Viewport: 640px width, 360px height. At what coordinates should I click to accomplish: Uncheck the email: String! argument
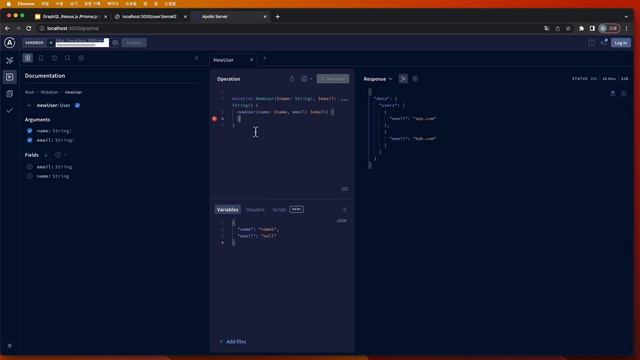click(x=29, y=140)
